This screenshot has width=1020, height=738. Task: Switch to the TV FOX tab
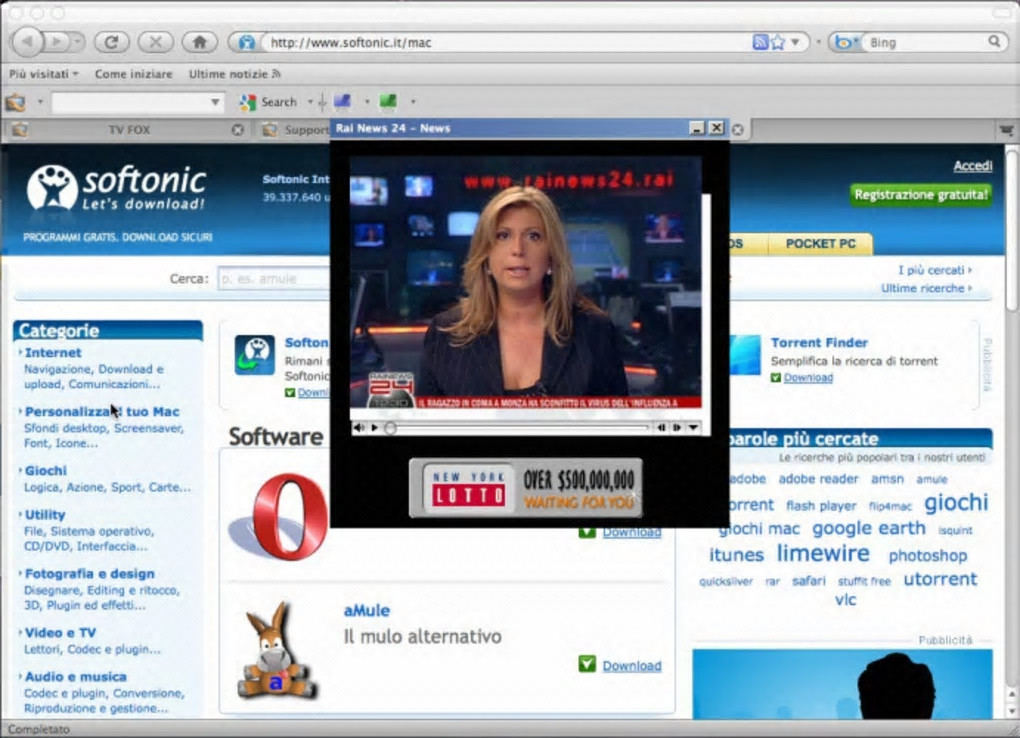click(129, 130)
